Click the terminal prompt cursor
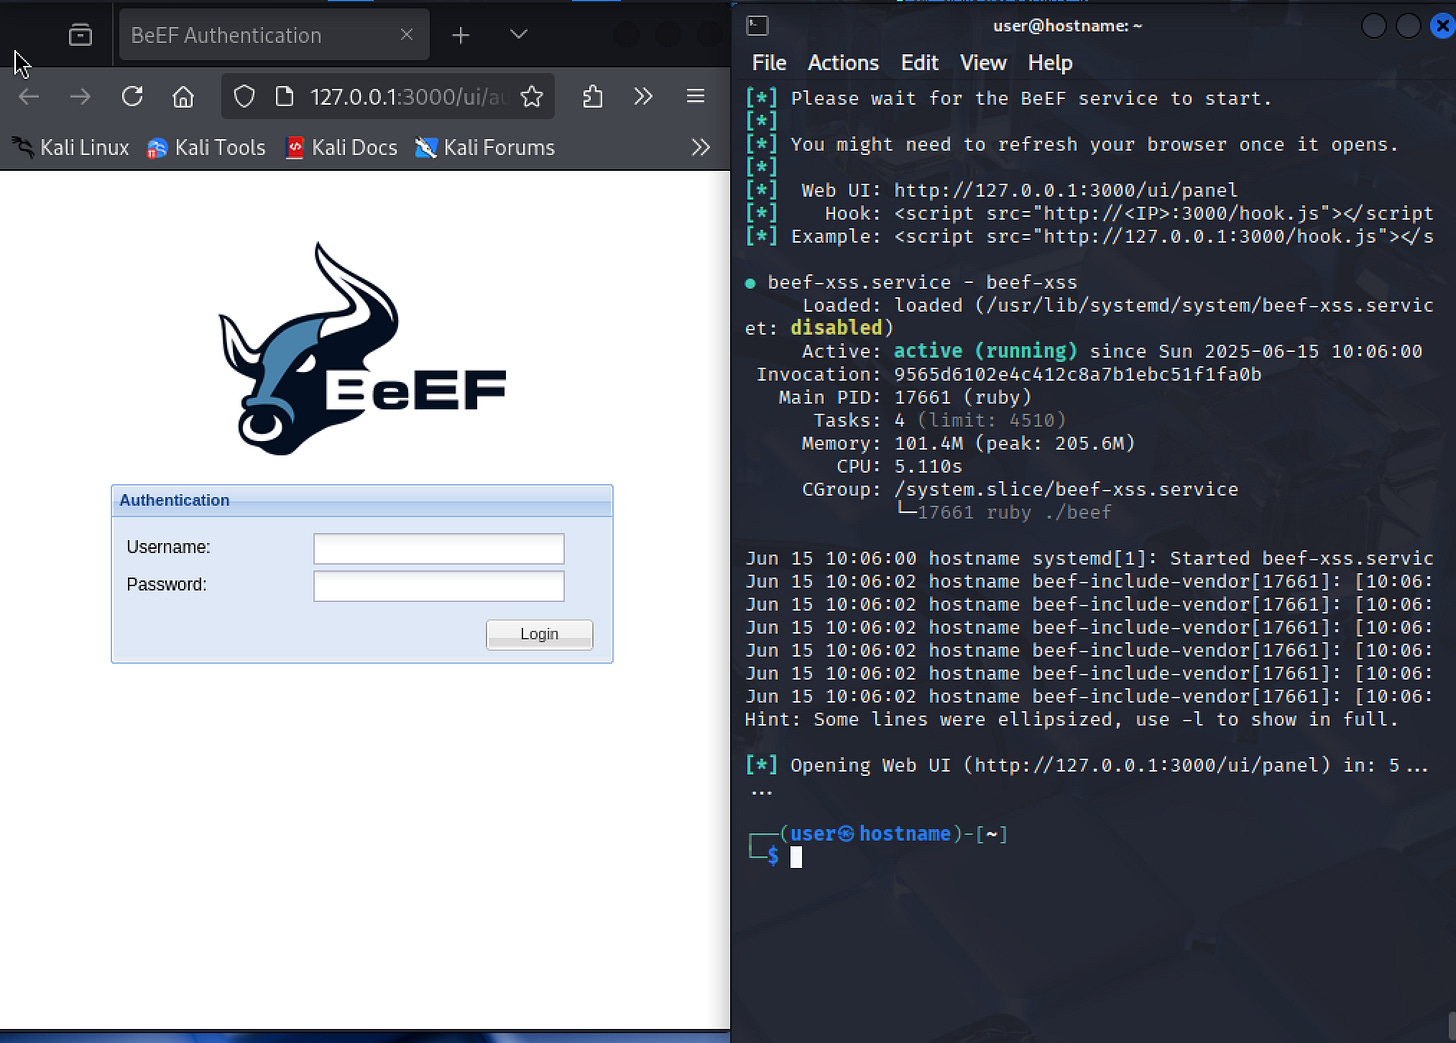The image size is (1456, 1043). coord(796,857)
